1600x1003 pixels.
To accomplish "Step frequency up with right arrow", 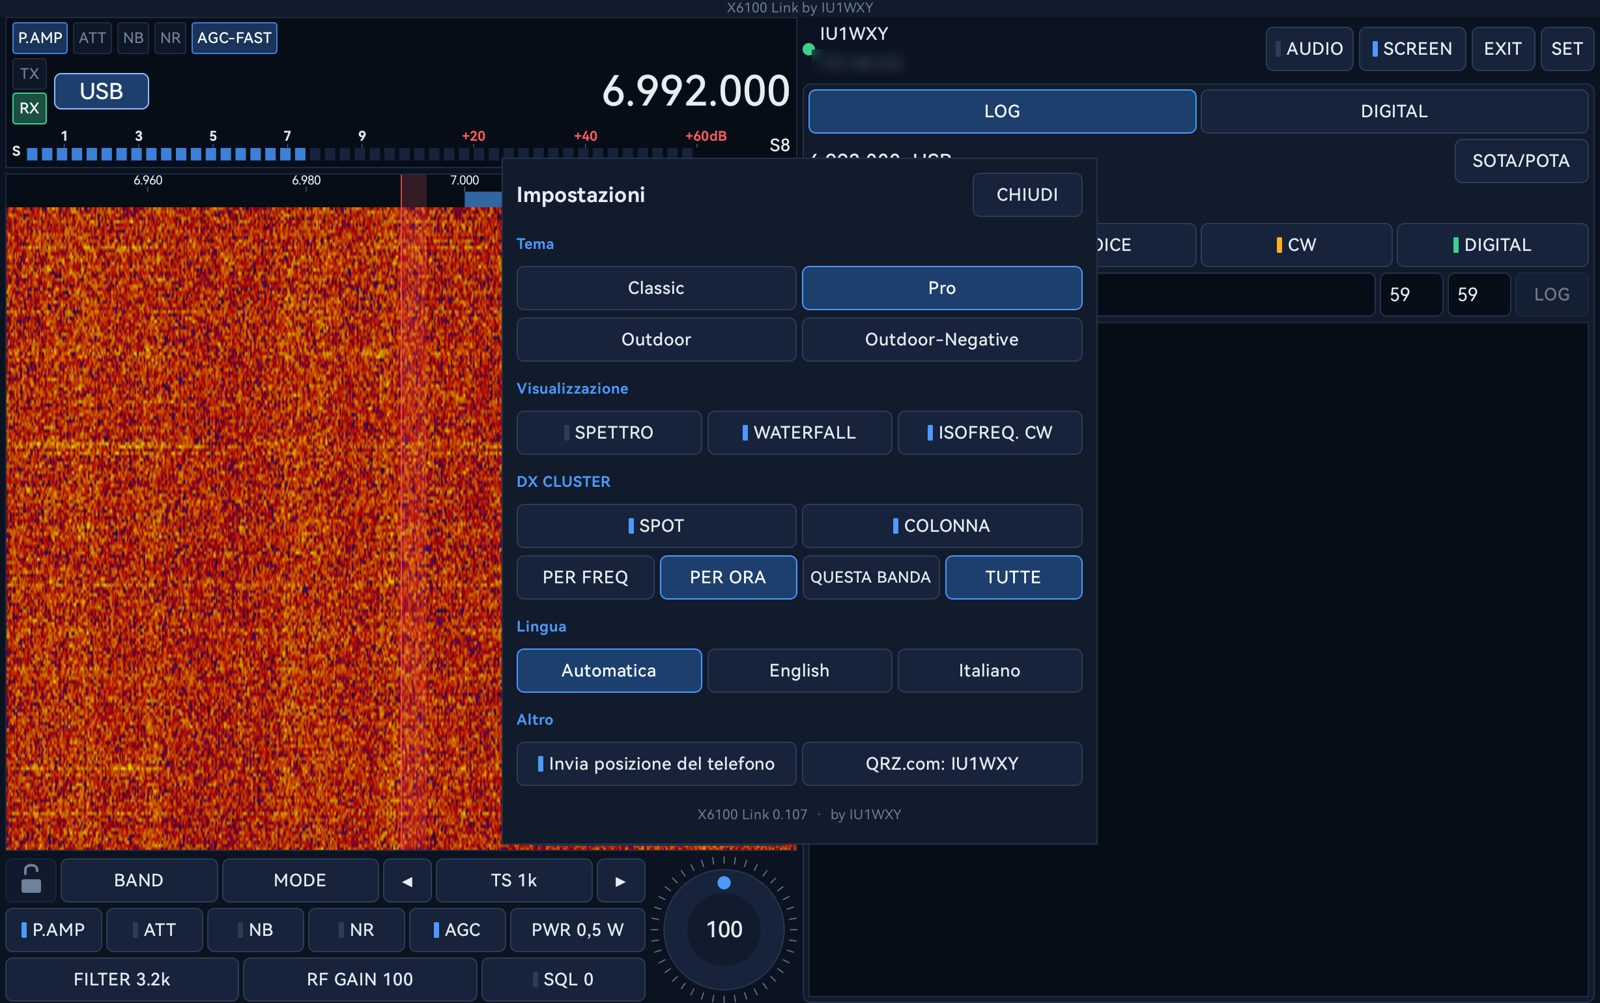I will (620, 881).
